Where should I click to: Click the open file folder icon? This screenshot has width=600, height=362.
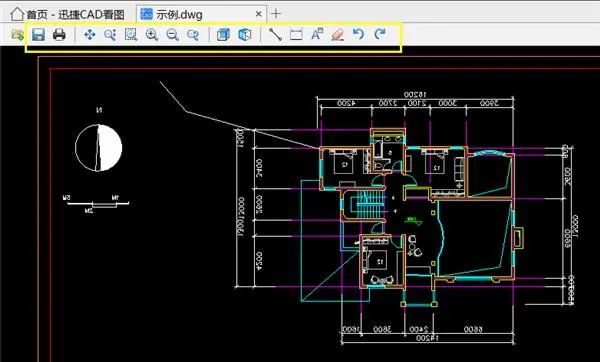pos(17,35)
